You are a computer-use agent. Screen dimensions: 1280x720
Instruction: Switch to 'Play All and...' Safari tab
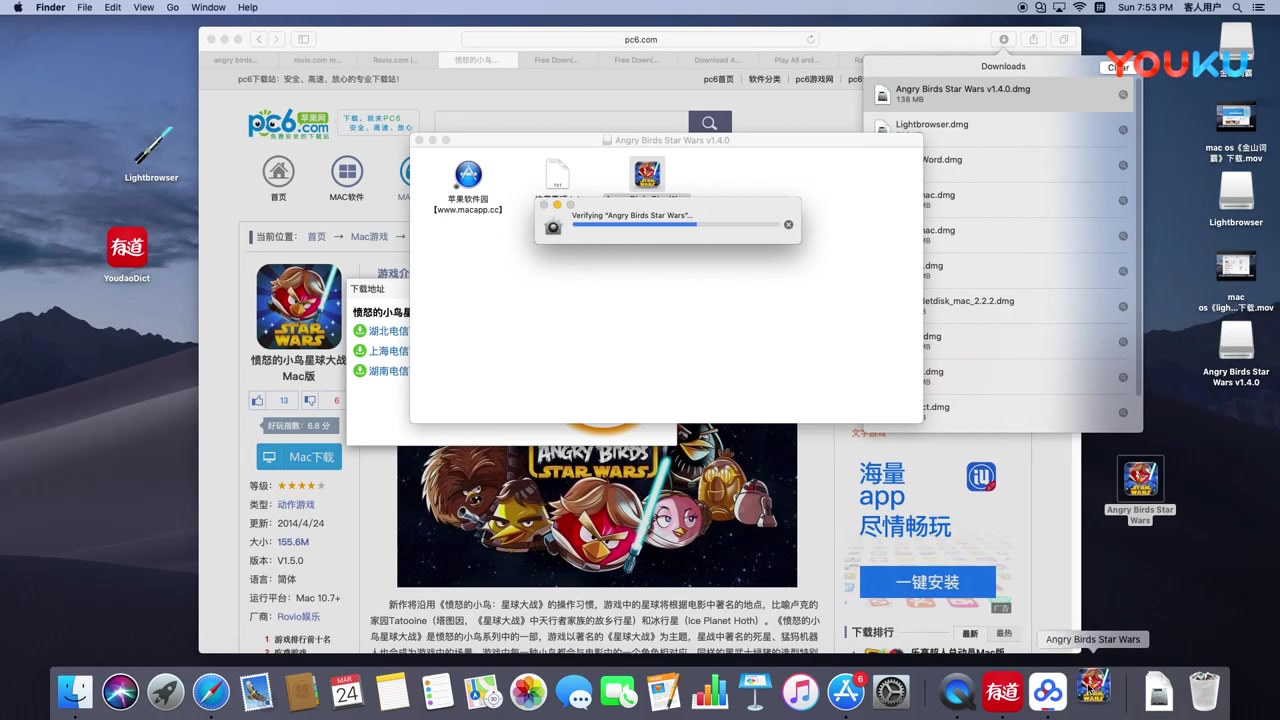[x=797, y=60]
